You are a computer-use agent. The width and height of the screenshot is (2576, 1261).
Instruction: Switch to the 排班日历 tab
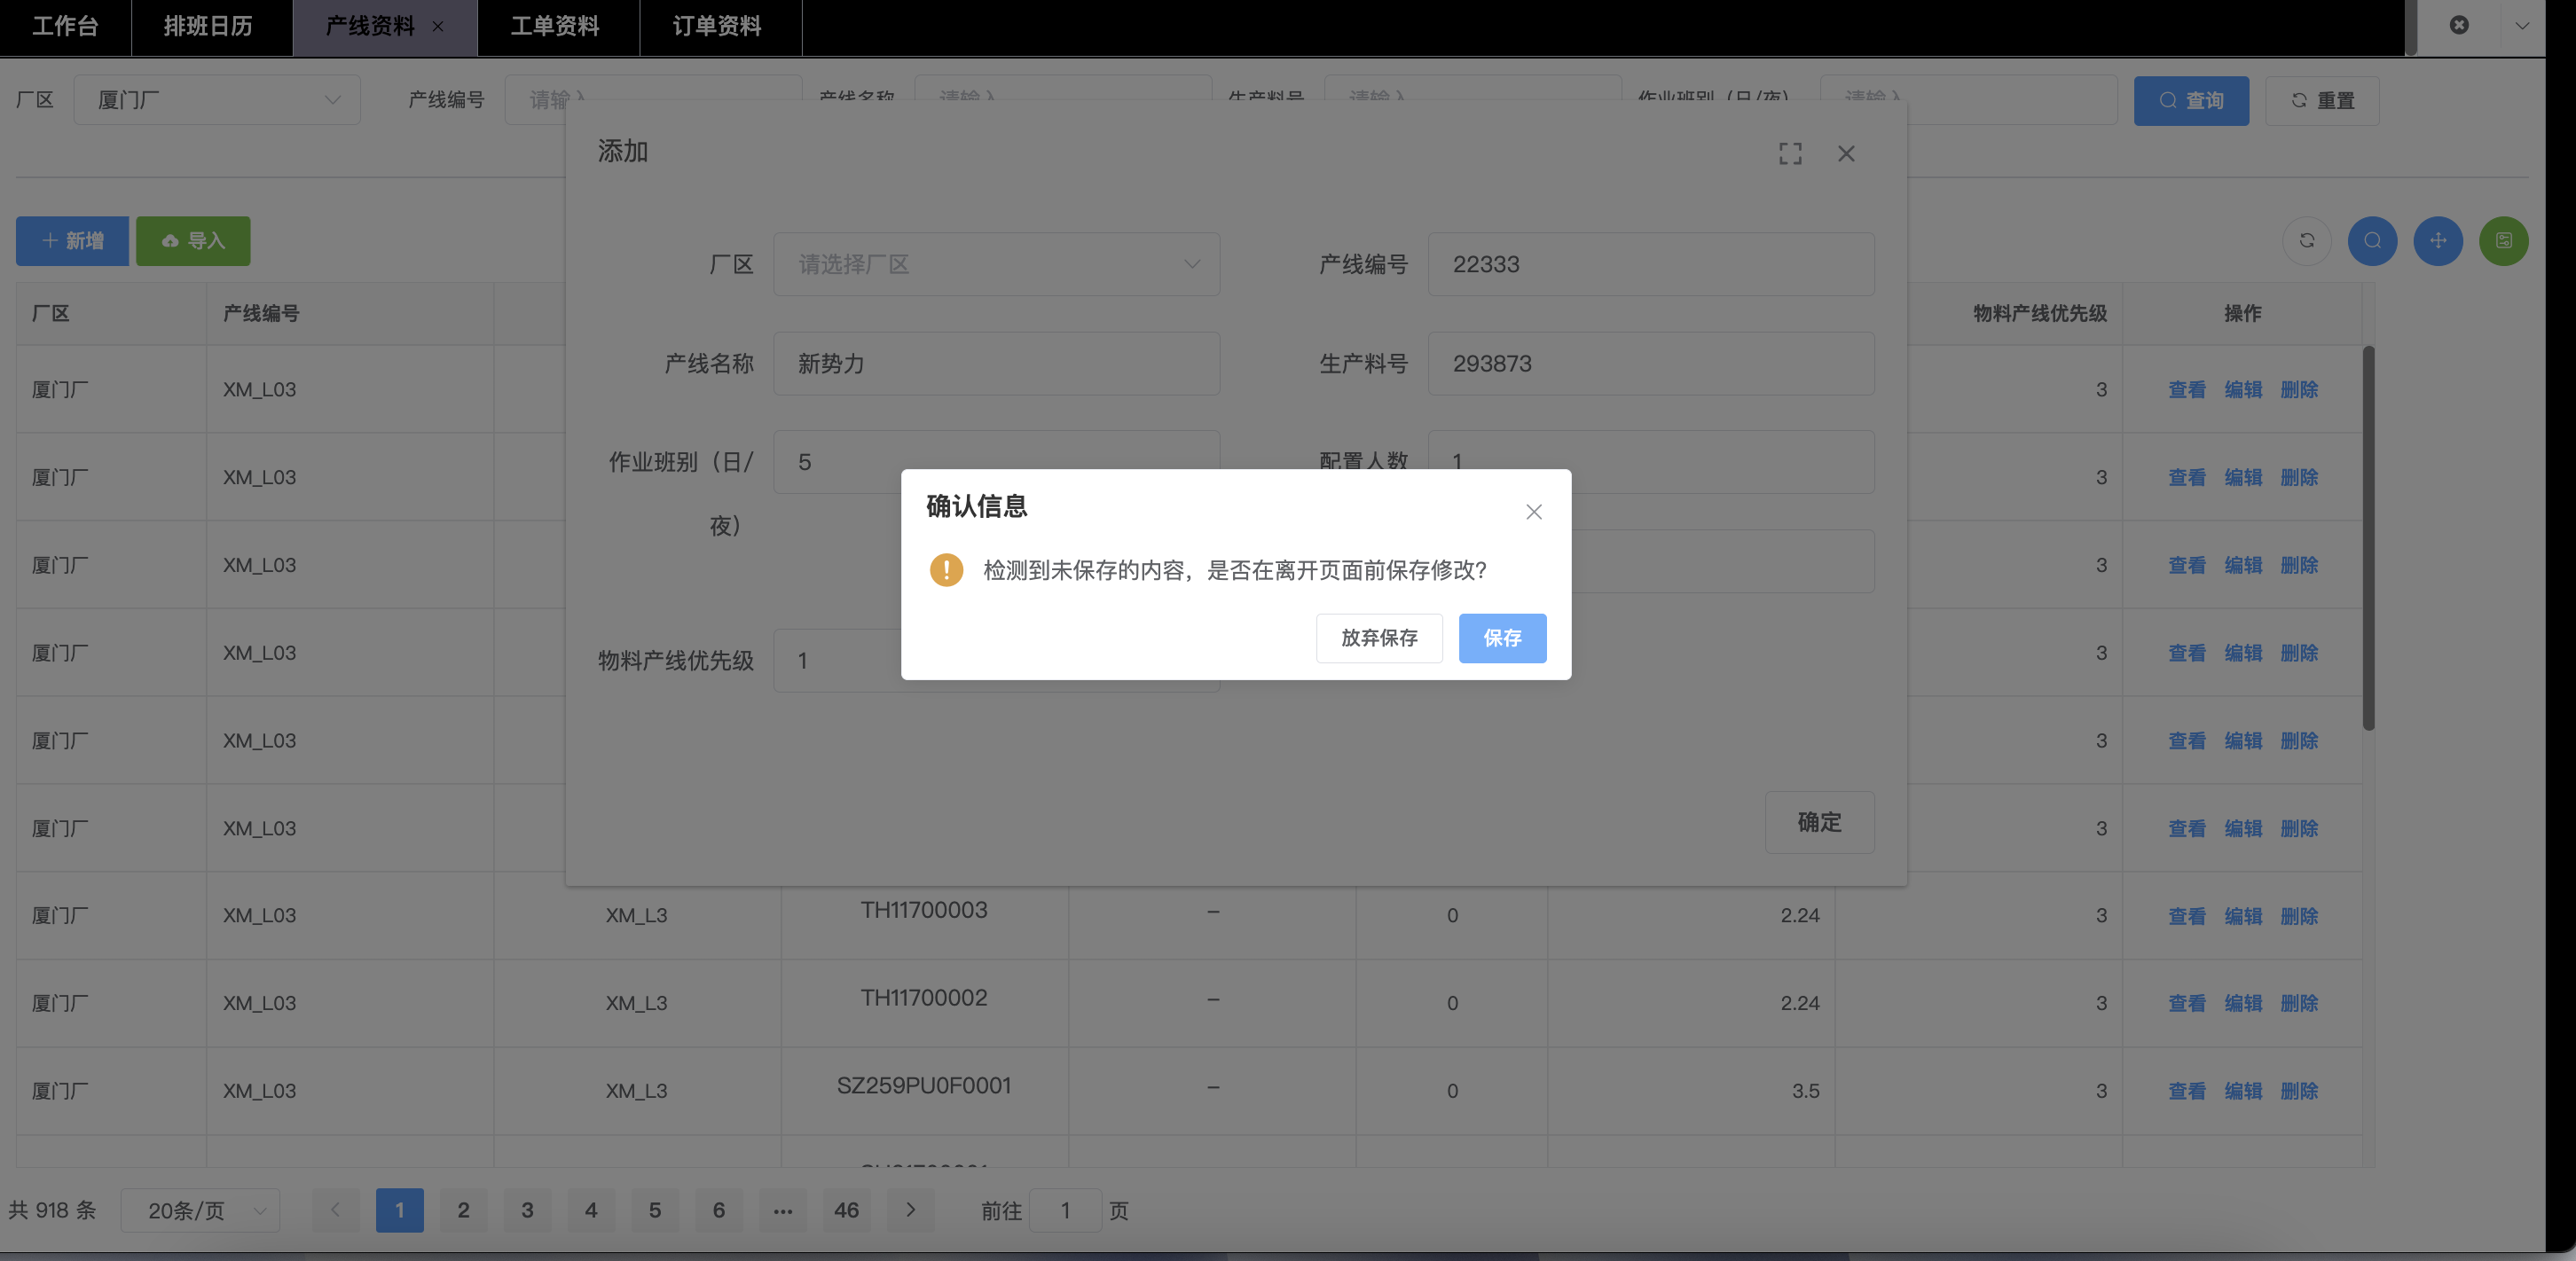tap(208, 26)
